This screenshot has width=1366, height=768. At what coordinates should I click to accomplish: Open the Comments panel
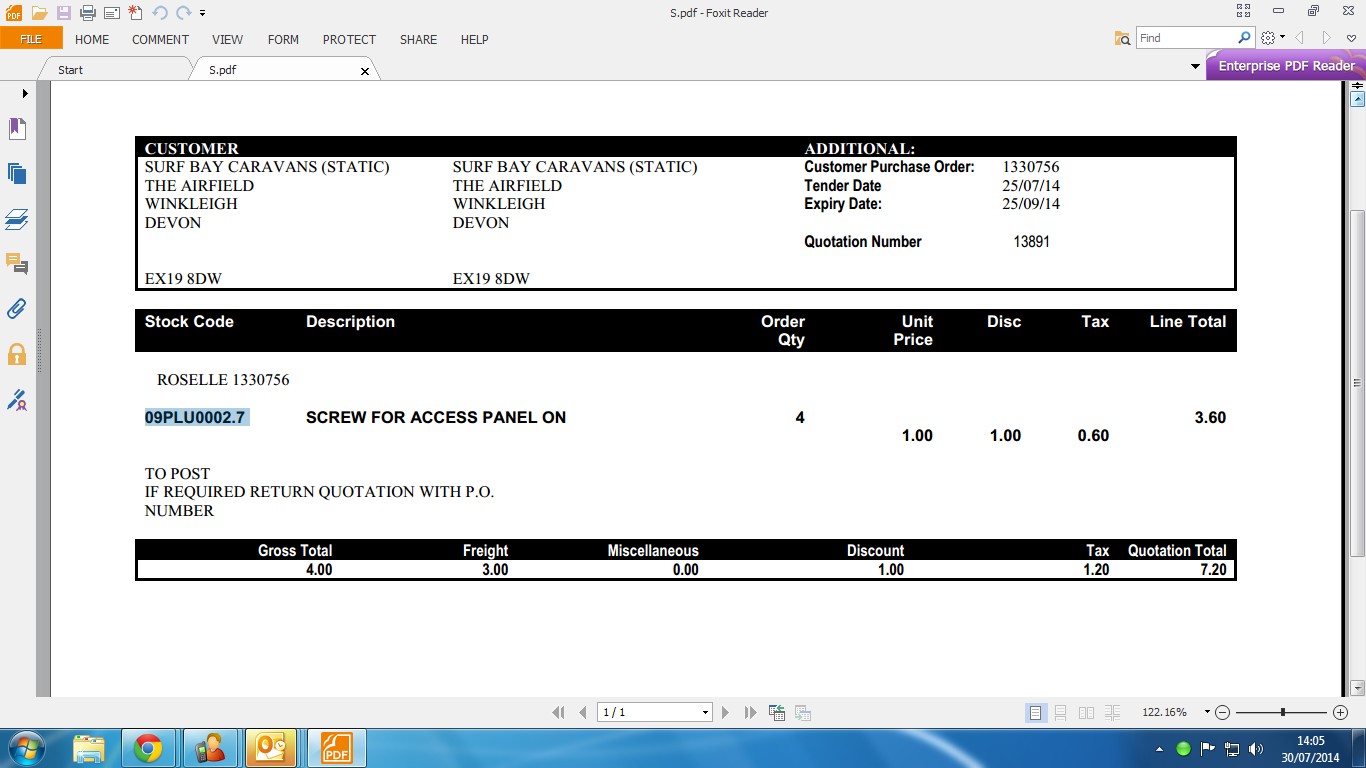click(x=17, y=264)
